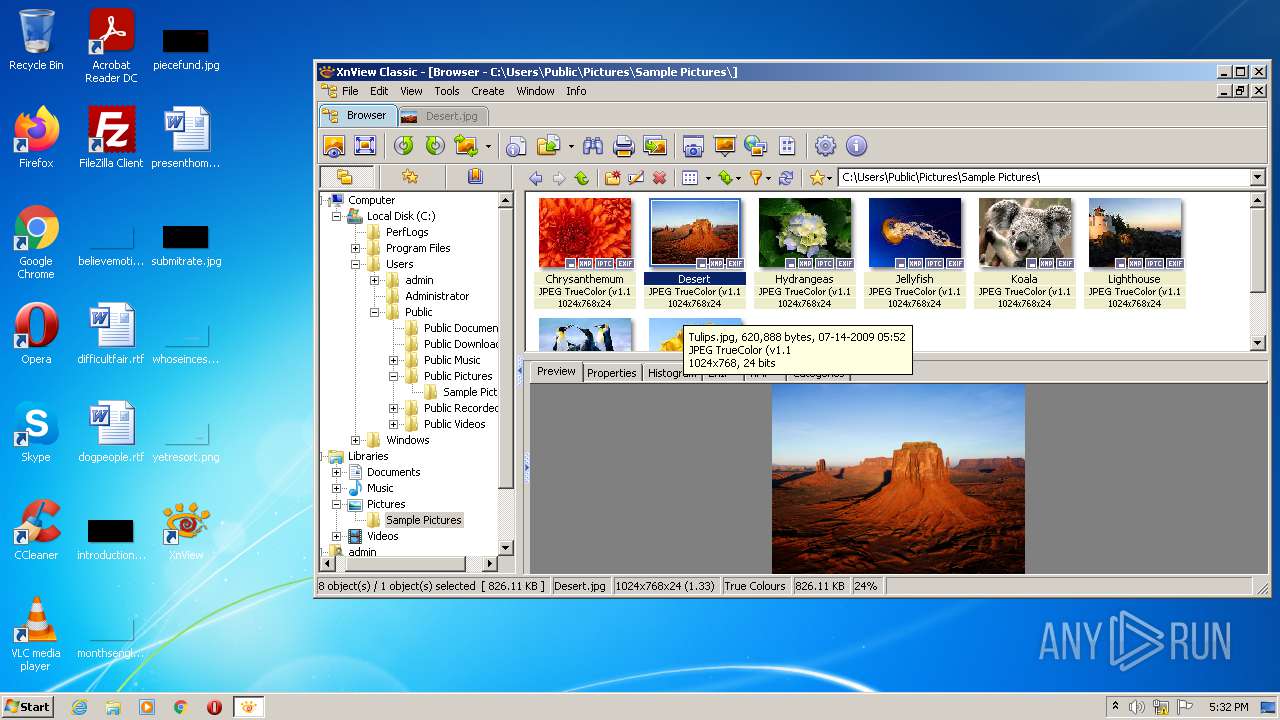This screenshot has height=720, width=1280.
Task: Expand the Program Files folder node
Action: 356,248
